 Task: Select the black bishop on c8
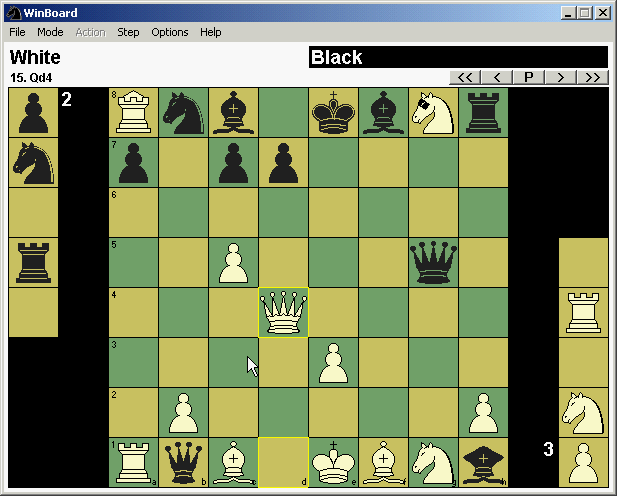[233, 113]
